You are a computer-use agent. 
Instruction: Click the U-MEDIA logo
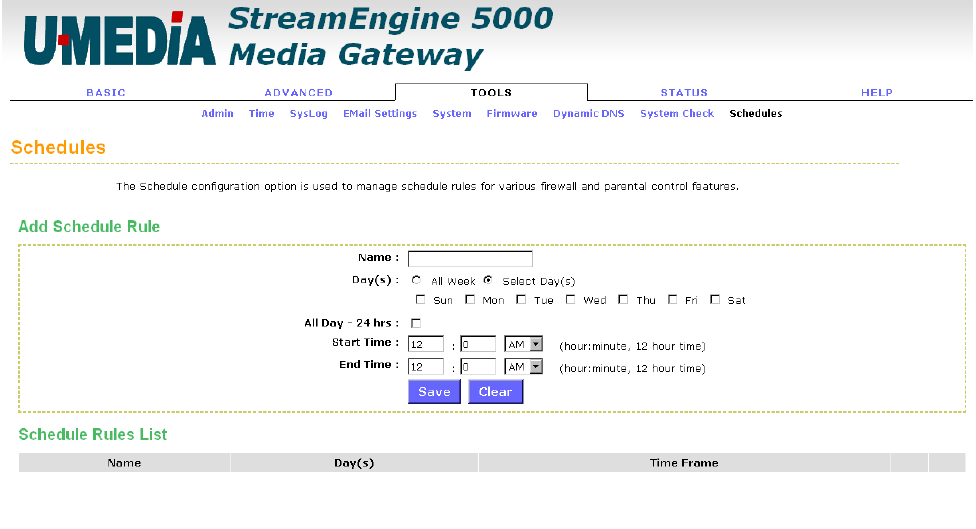[120, 39]
